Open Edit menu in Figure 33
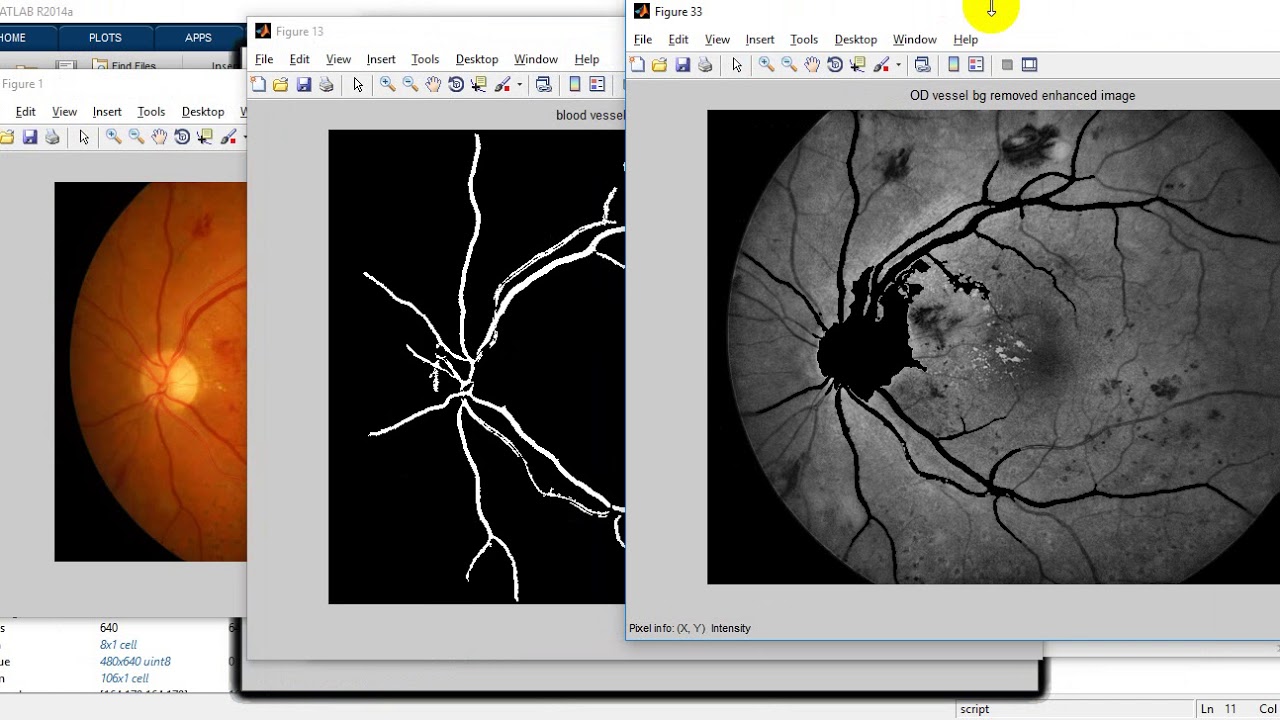1280x720 pixels. pos(678,40)
